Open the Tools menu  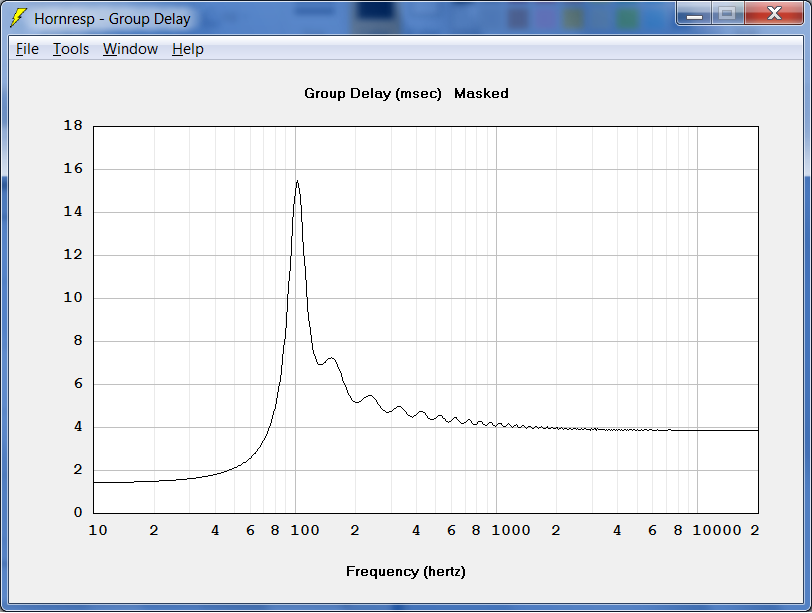coord(71,49)
